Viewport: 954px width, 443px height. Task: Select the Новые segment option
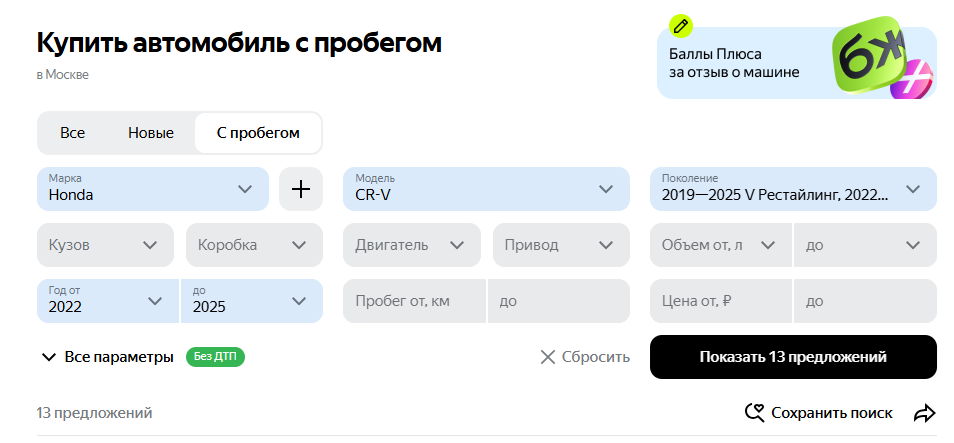(x=151, y=133)
